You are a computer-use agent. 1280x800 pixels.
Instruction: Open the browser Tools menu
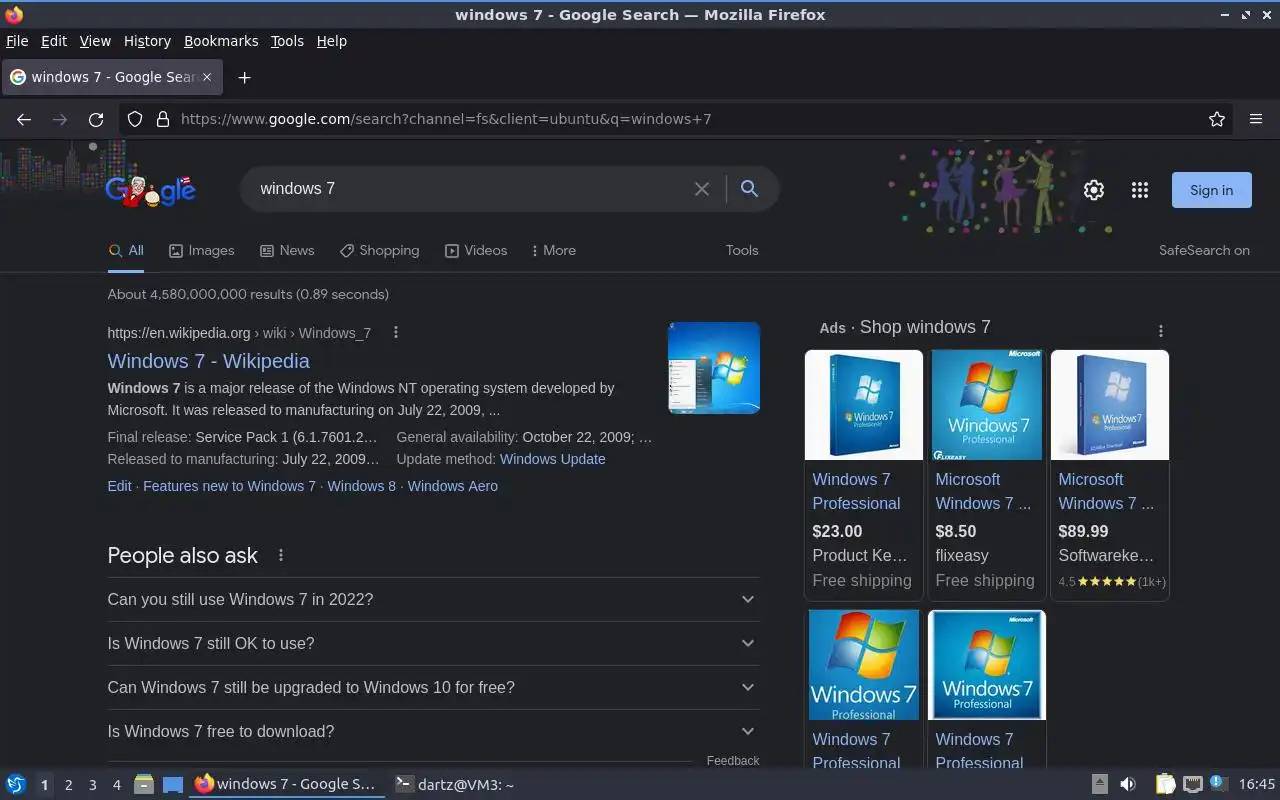coord(287,41)
